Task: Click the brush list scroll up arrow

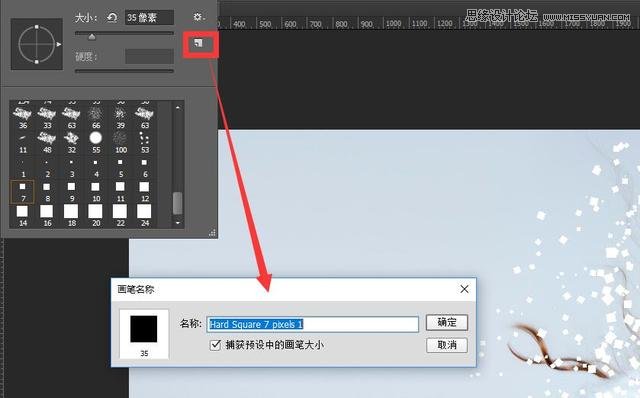Action: click(178, 107)
